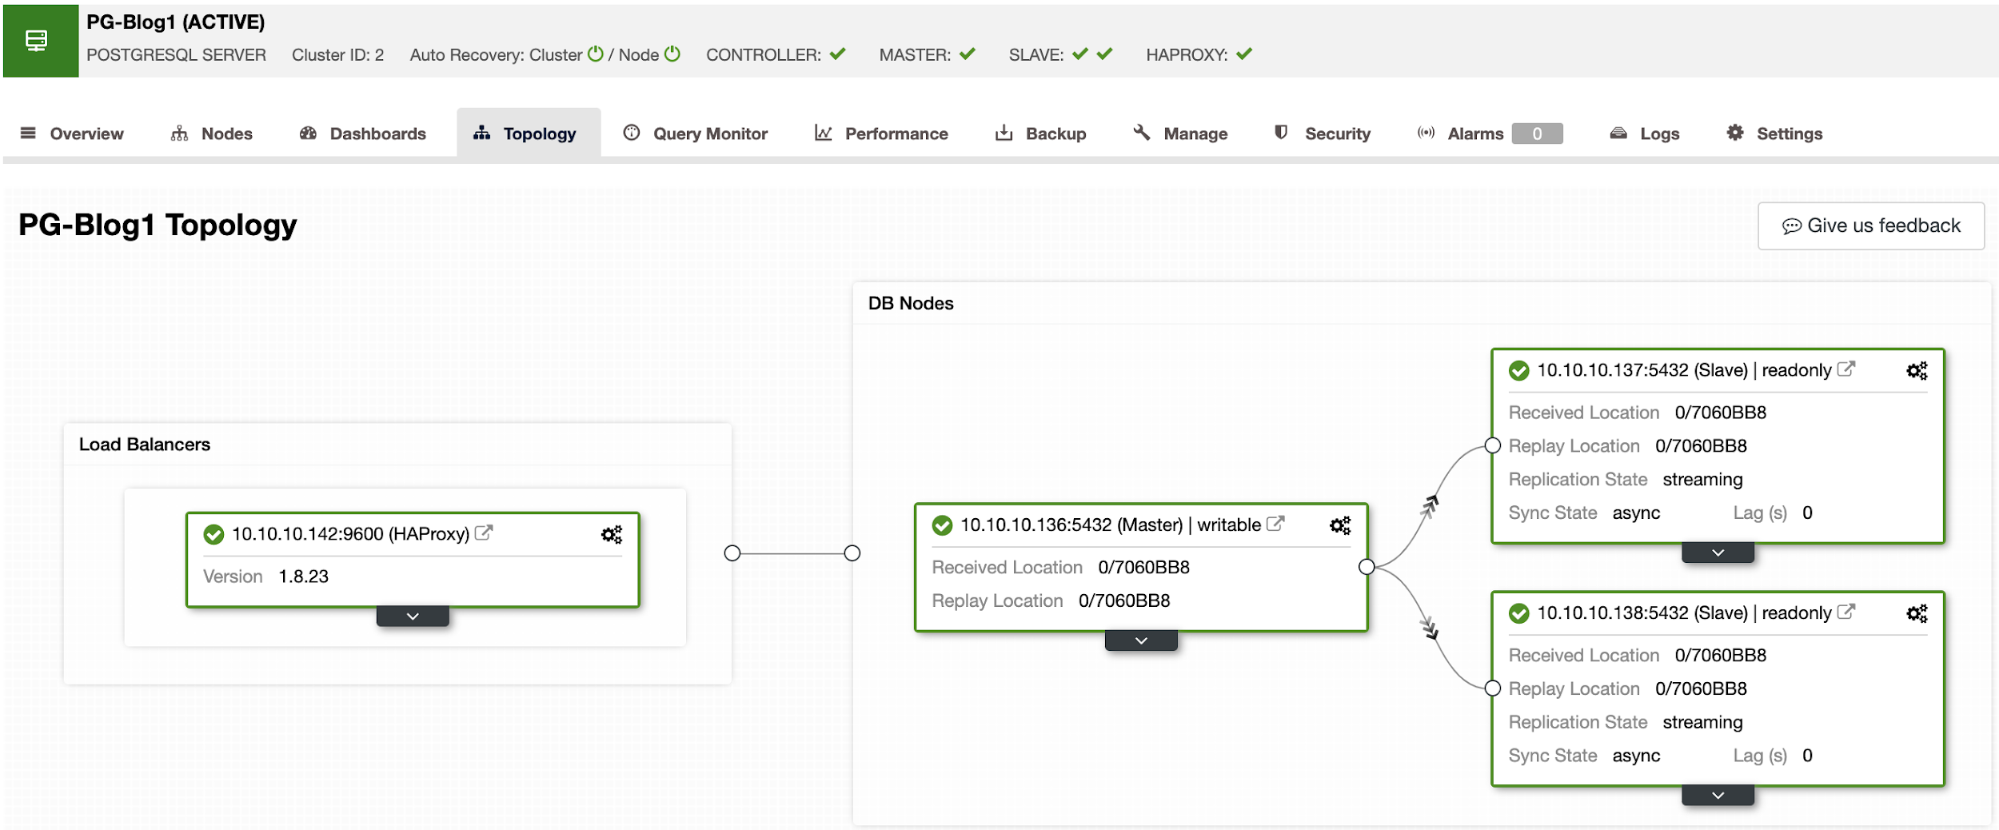Open the Backup tab
1999x830 pixels.
[x=1041, y=133]
